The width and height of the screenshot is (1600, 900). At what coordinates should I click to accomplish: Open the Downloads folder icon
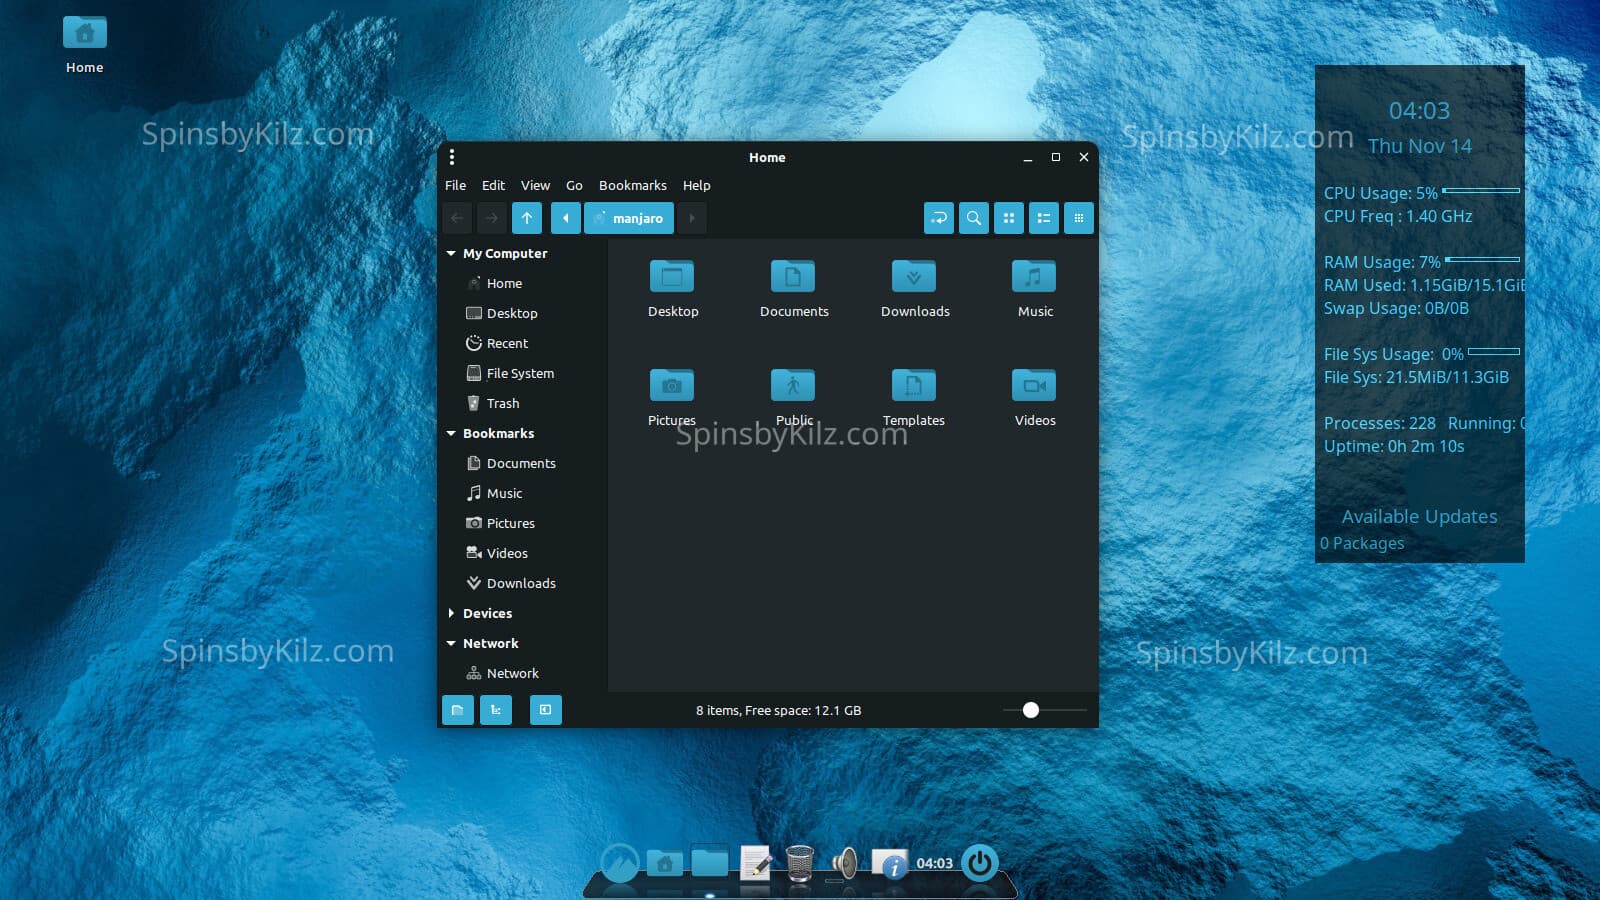[914, 278]
